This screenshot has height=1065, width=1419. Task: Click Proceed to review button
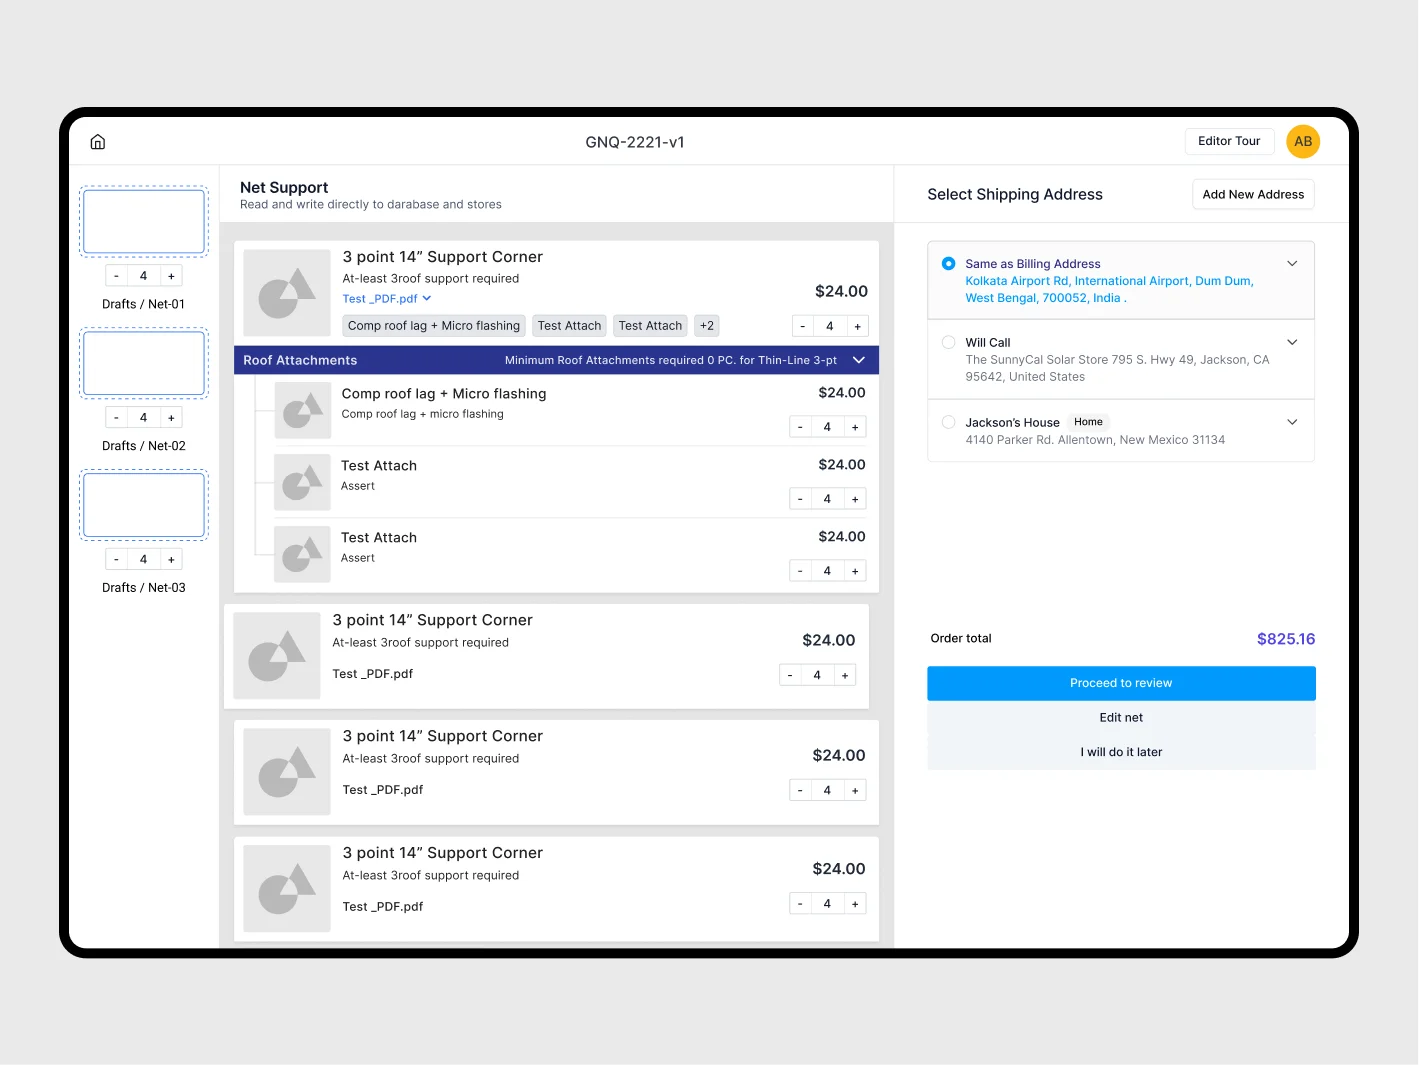point(1120,683)
